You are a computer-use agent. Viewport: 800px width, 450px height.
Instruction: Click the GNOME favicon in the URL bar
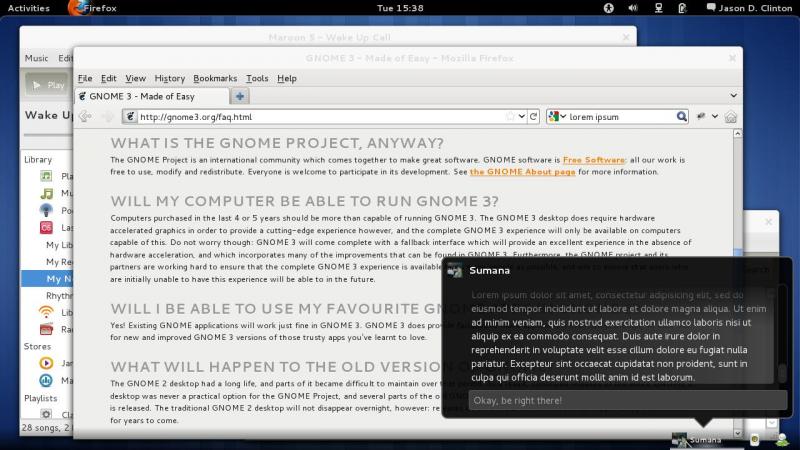coord(130,116)
